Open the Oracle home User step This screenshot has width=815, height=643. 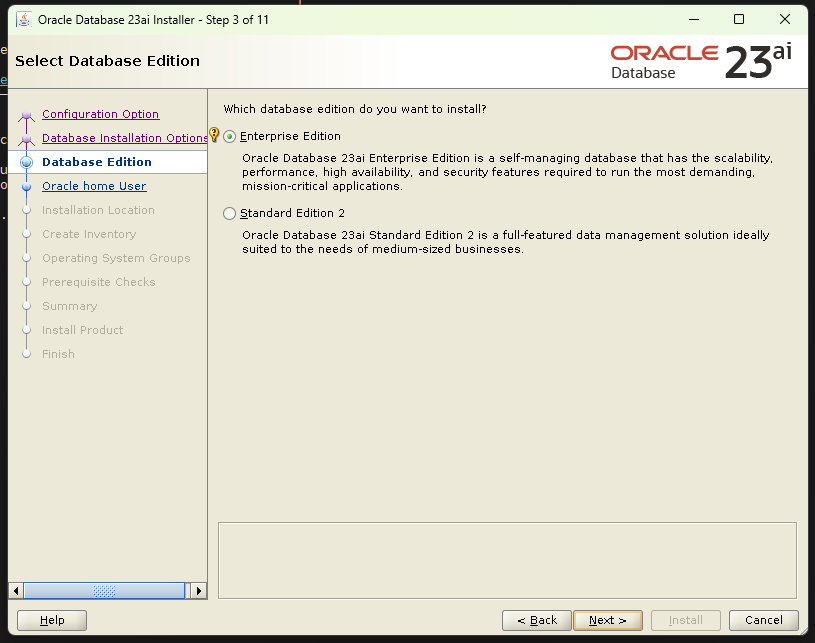[x=94, y=185]
